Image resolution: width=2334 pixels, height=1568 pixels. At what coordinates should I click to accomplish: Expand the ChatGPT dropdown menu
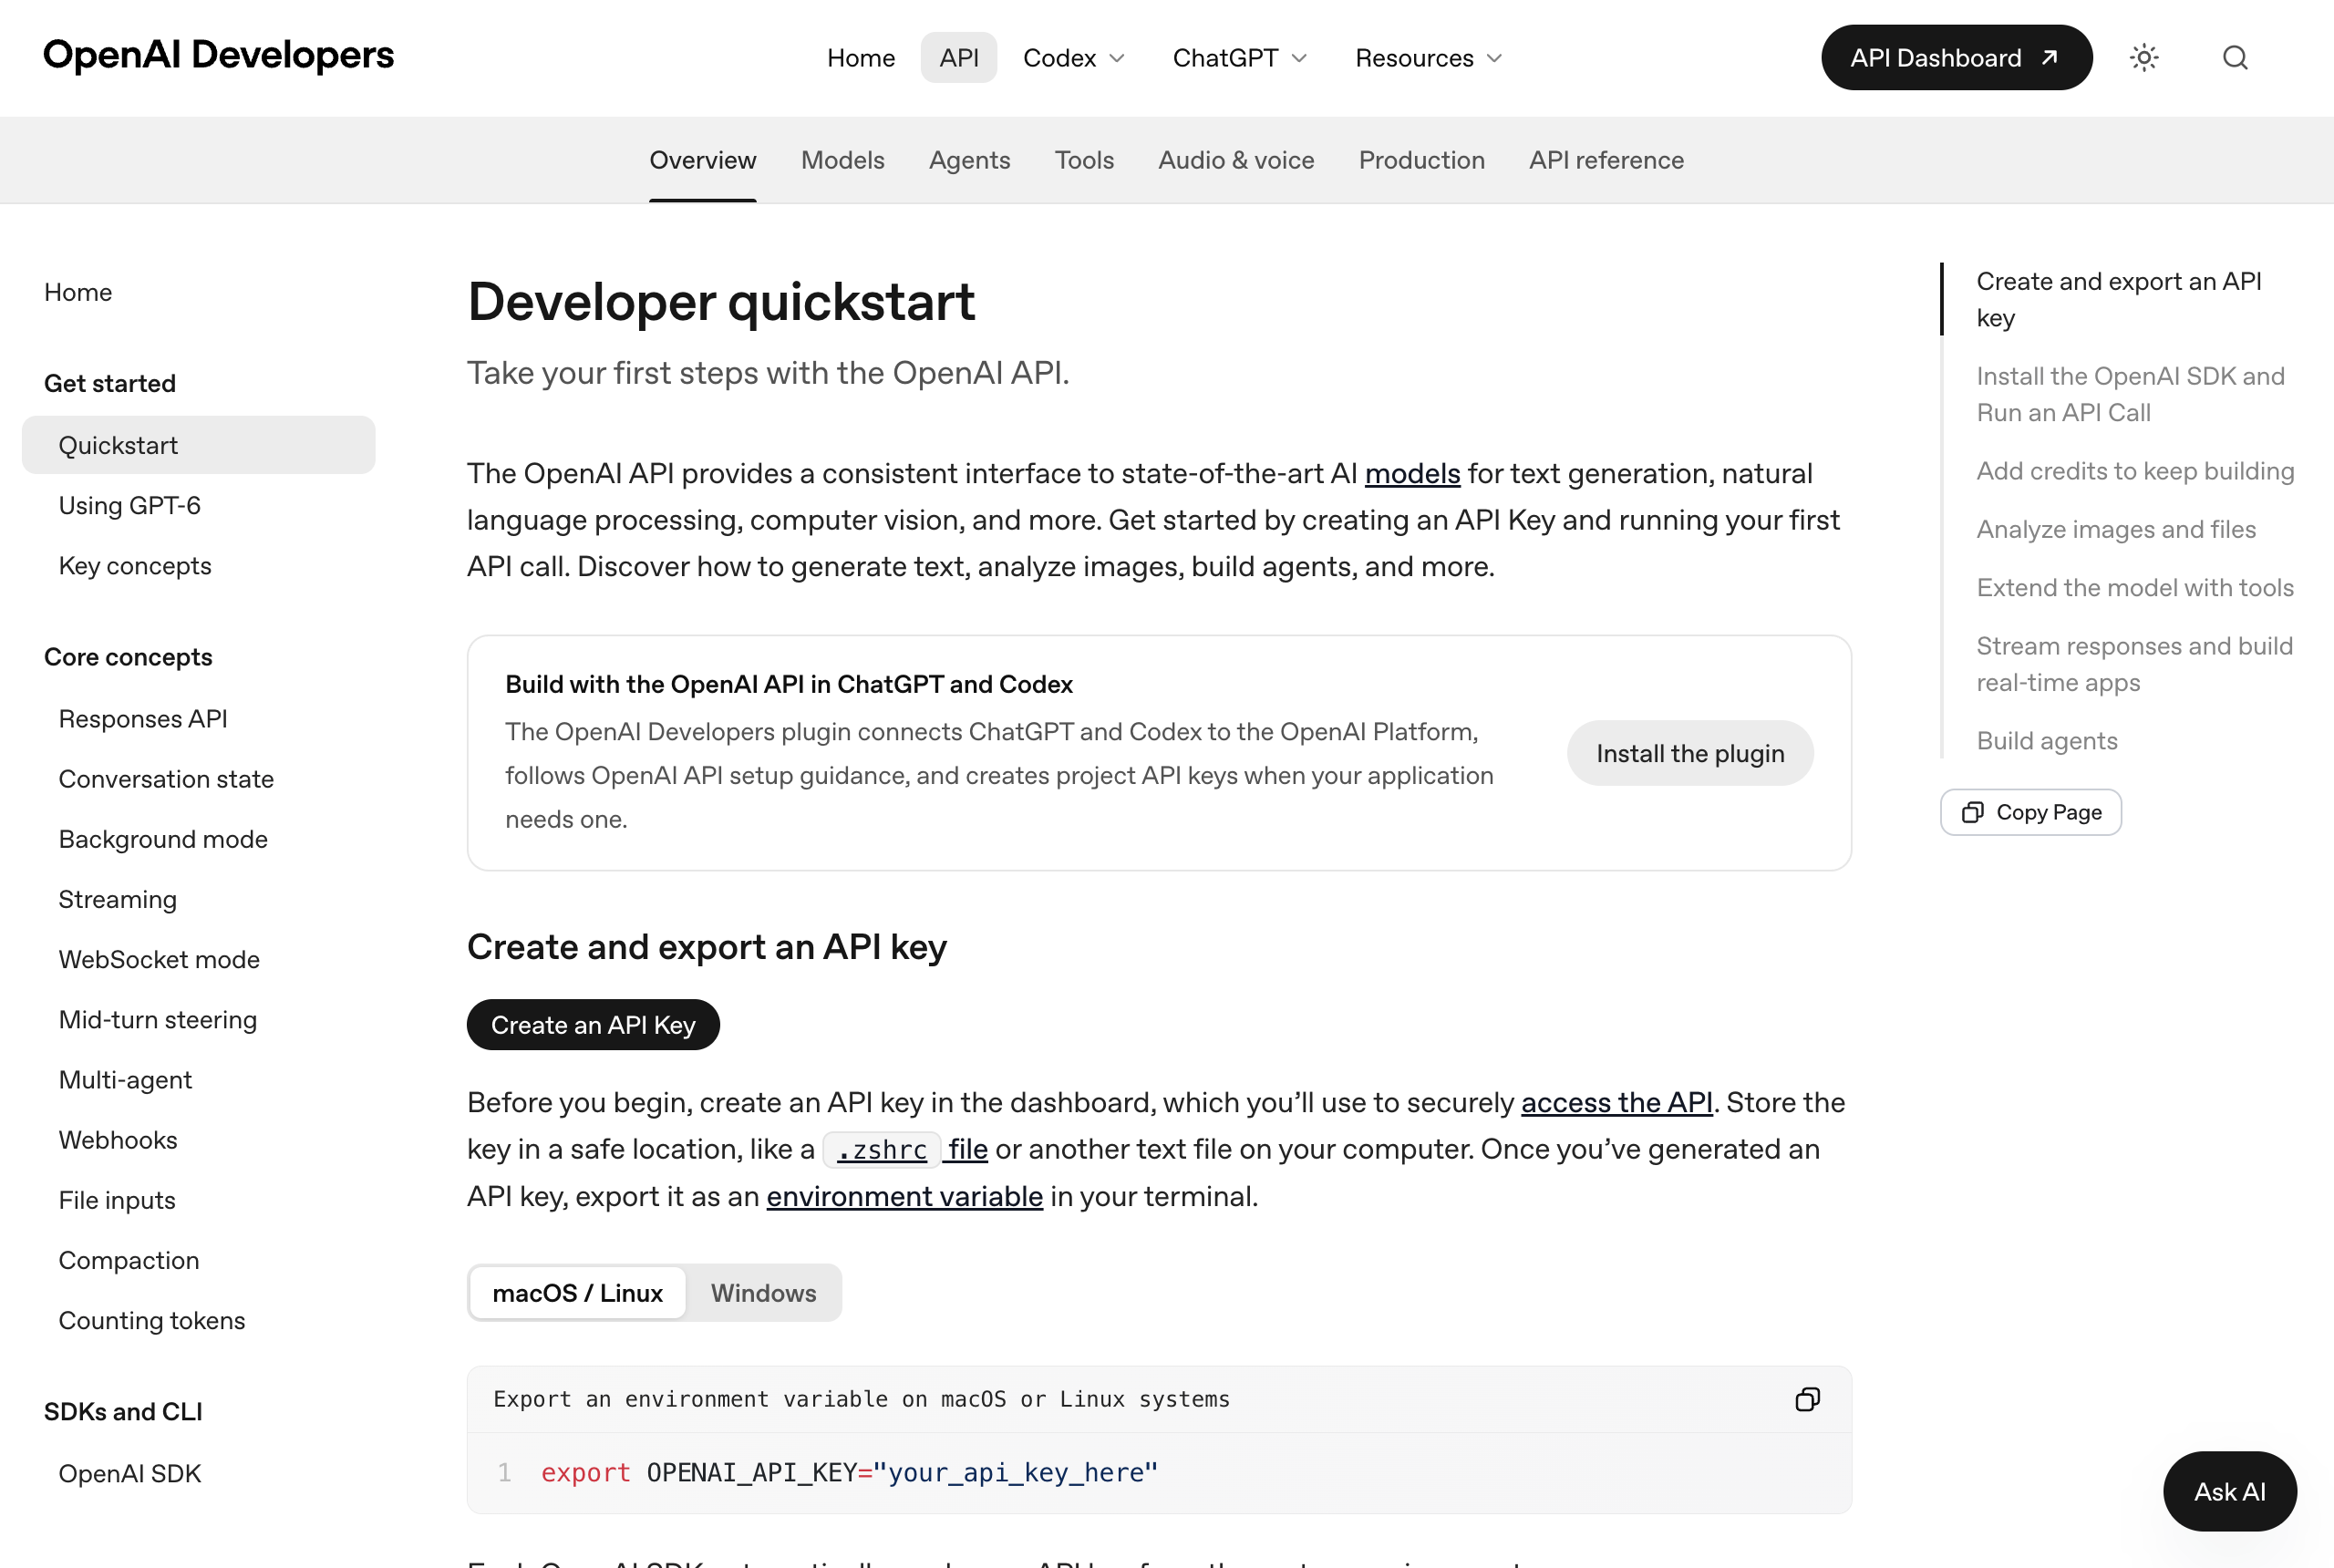(x=1239, y=58)
